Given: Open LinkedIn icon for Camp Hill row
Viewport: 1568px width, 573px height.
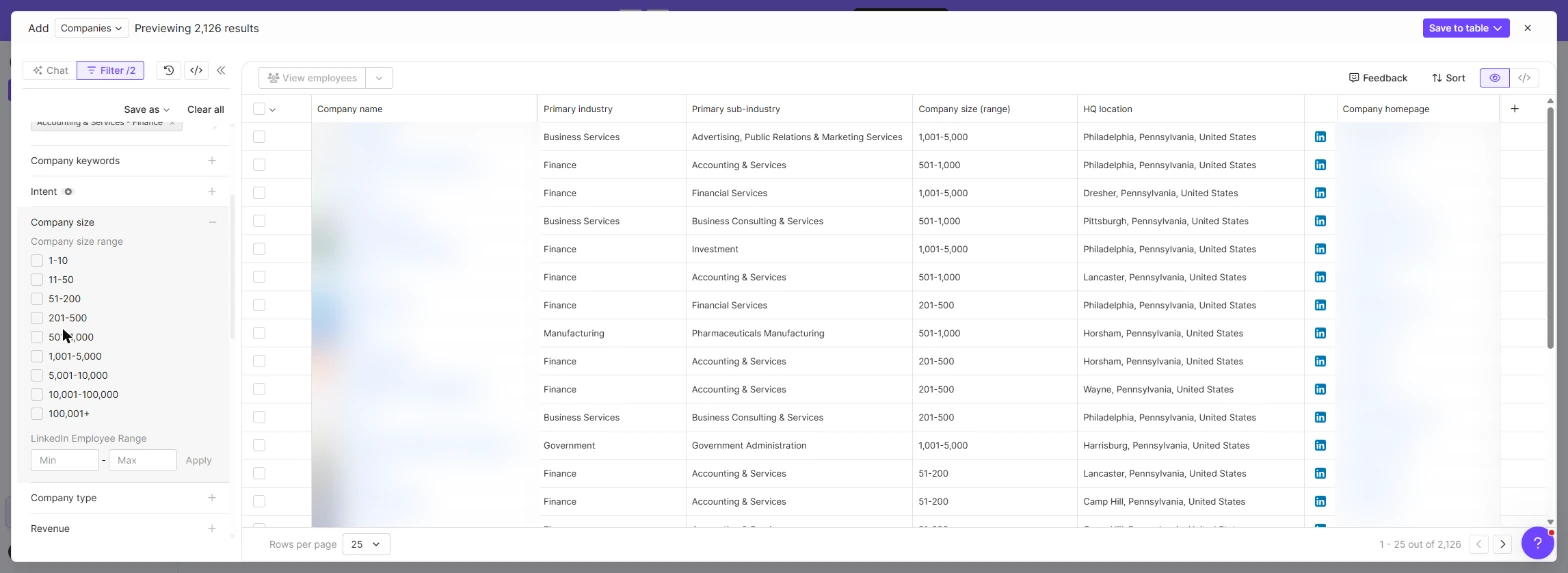Looking at the screenshot, I should pos(1320,501).
